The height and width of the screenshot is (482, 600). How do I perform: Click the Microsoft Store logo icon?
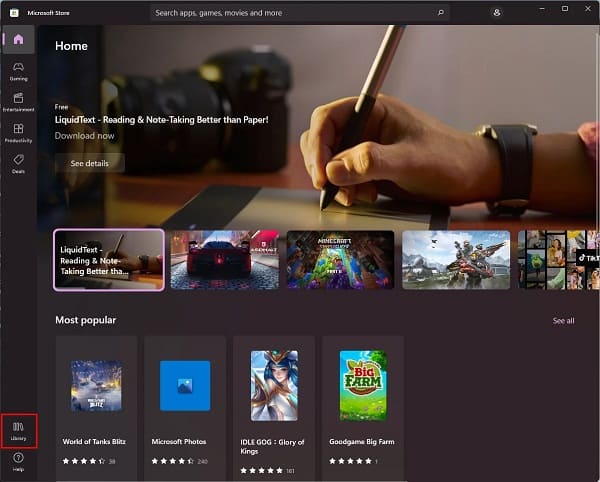pyautogui.click(x=14, y=13)
